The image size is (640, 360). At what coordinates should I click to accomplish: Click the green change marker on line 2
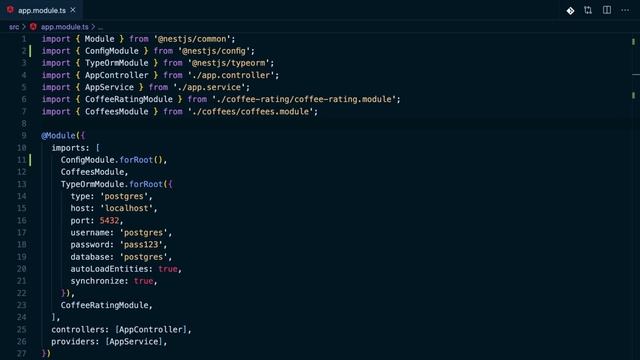30,51
